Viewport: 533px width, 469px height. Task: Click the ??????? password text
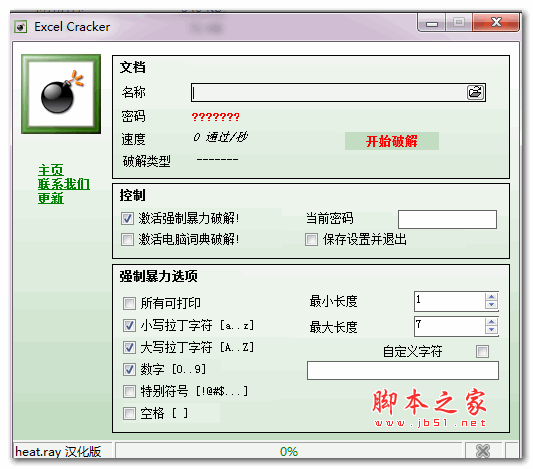pyautogui.click(x=216, y=117)
